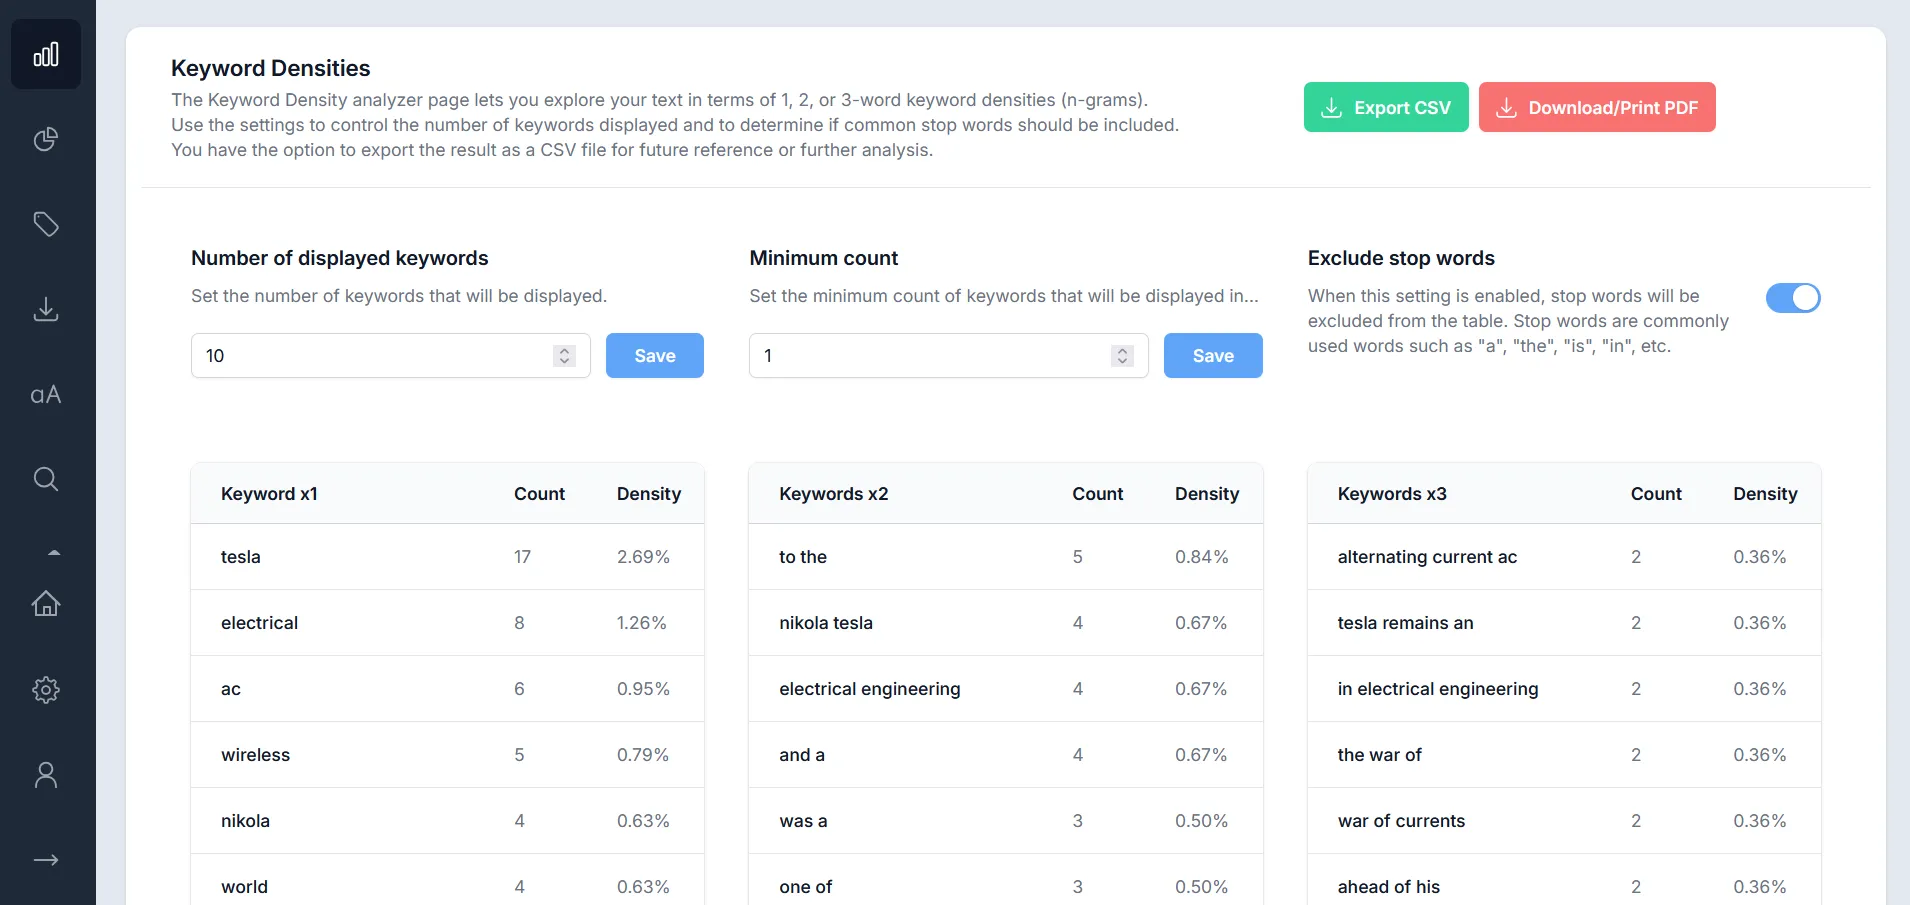
Task: Select the 'the war of' row
Action: pos(1564,755)
